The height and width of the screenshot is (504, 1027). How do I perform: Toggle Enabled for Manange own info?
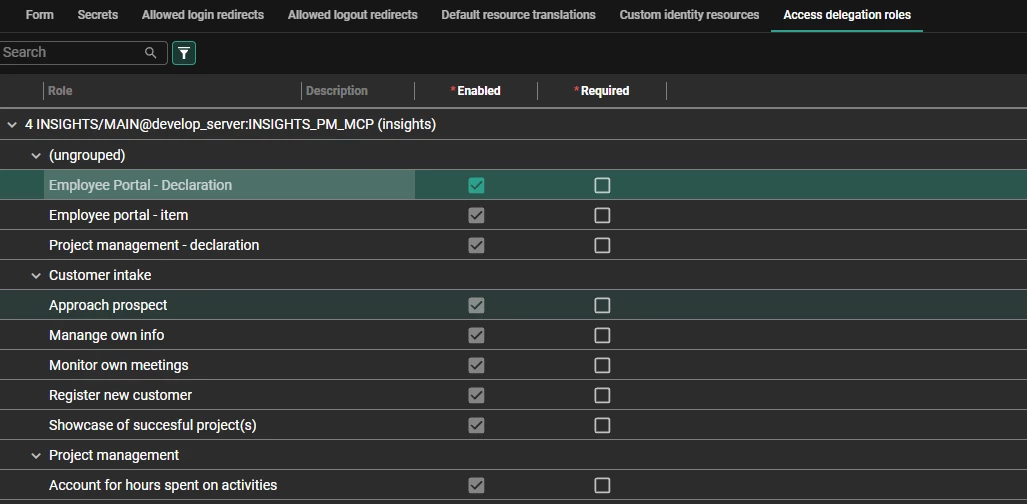476,336
